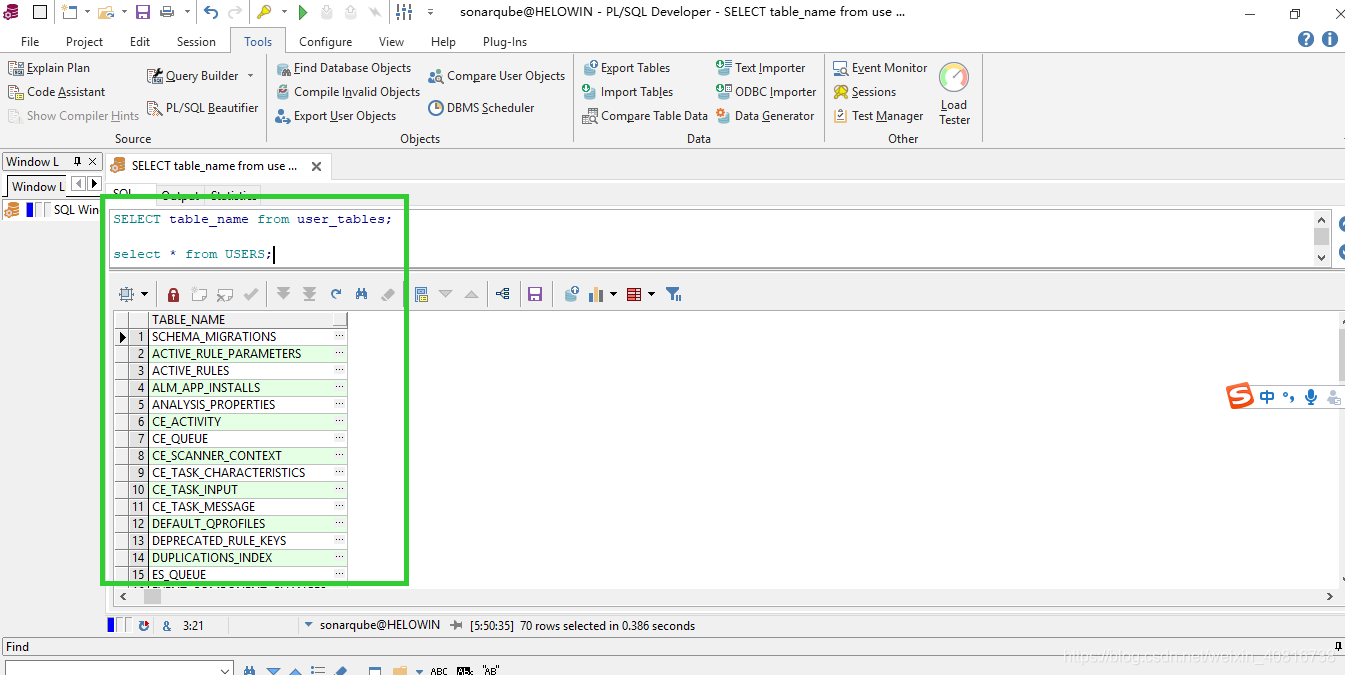The image size is (1345, 675).
Task: Select the SCHEMA_MIGRATIONS cell
Action: point(240,337)
